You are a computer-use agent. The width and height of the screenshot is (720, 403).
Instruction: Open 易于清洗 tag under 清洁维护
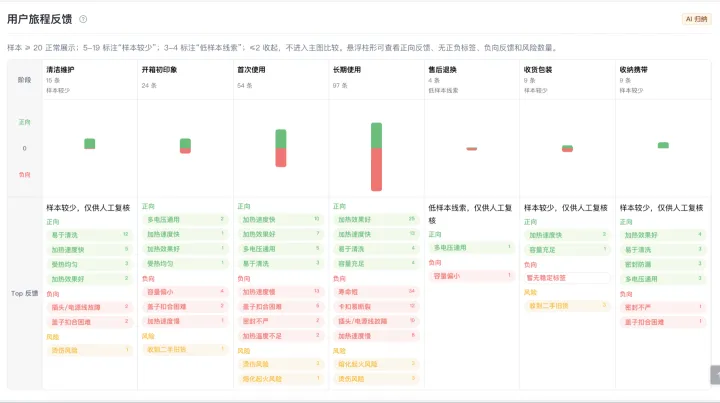(90, 235)
